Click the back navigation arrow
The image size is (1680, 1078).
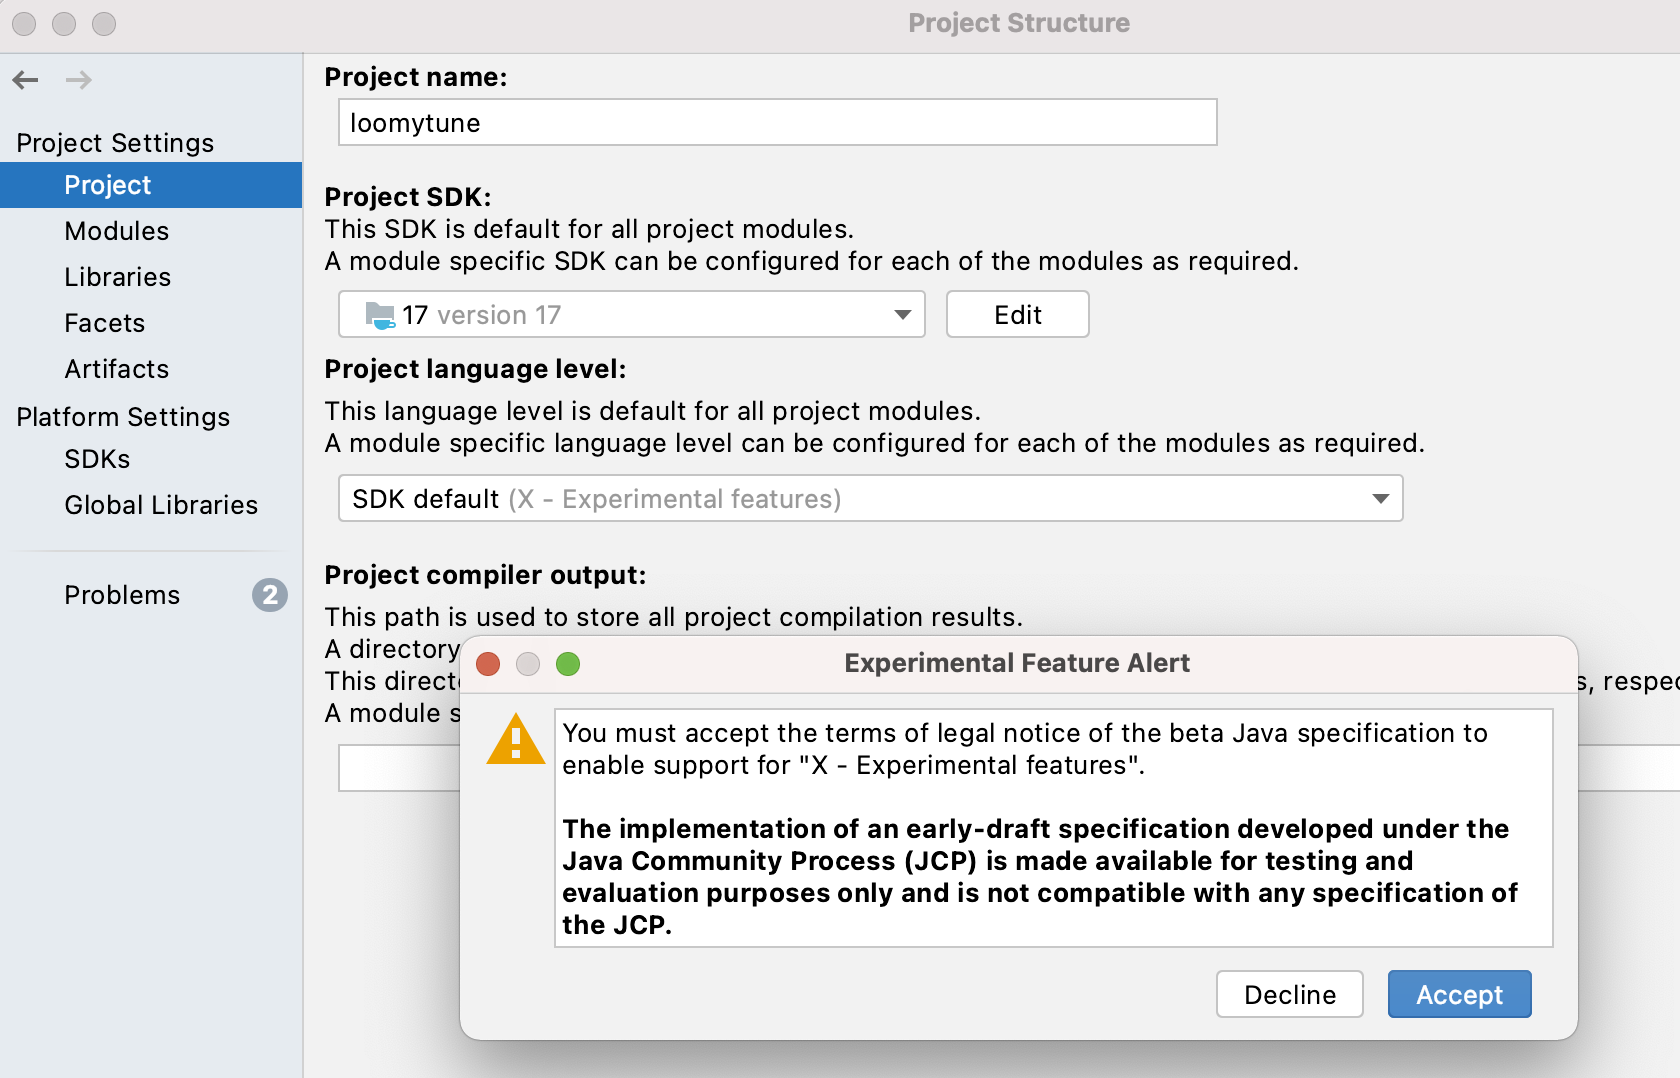click(x=25, y=80)
